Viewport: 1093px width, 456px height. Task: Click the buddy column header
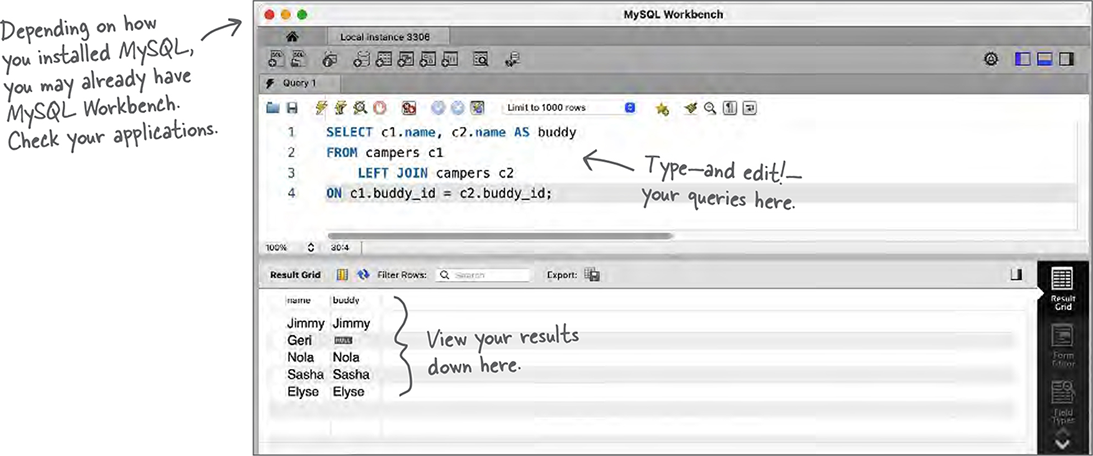pyautogui.click(x=346, y=300)
